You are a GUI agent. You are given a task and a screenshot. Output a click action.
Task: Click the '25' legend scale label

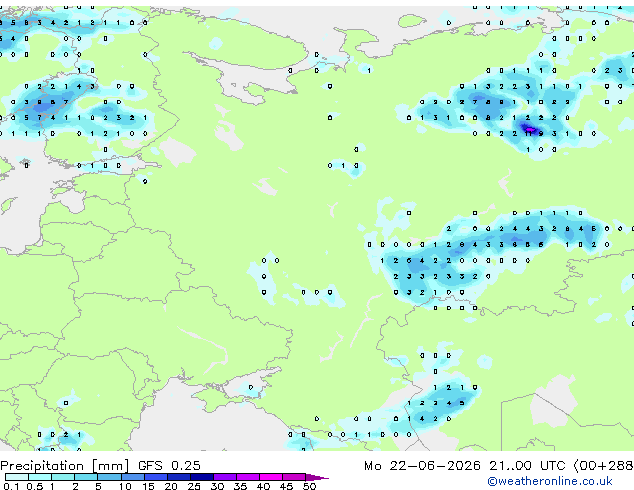(194, 486)
